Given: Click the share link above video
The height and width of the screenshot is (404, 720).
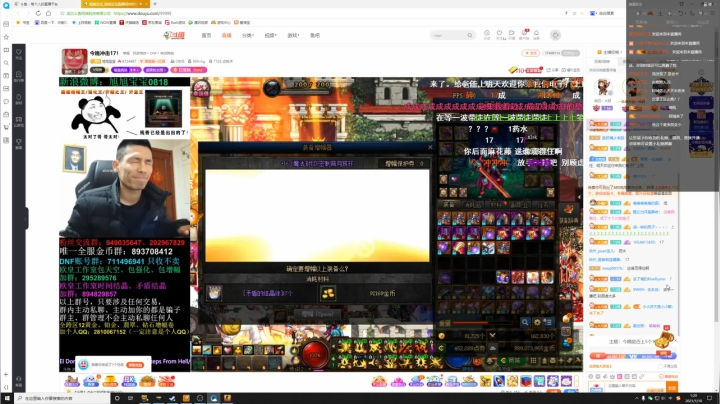Looking at the screenshot, I should (552, 70).
